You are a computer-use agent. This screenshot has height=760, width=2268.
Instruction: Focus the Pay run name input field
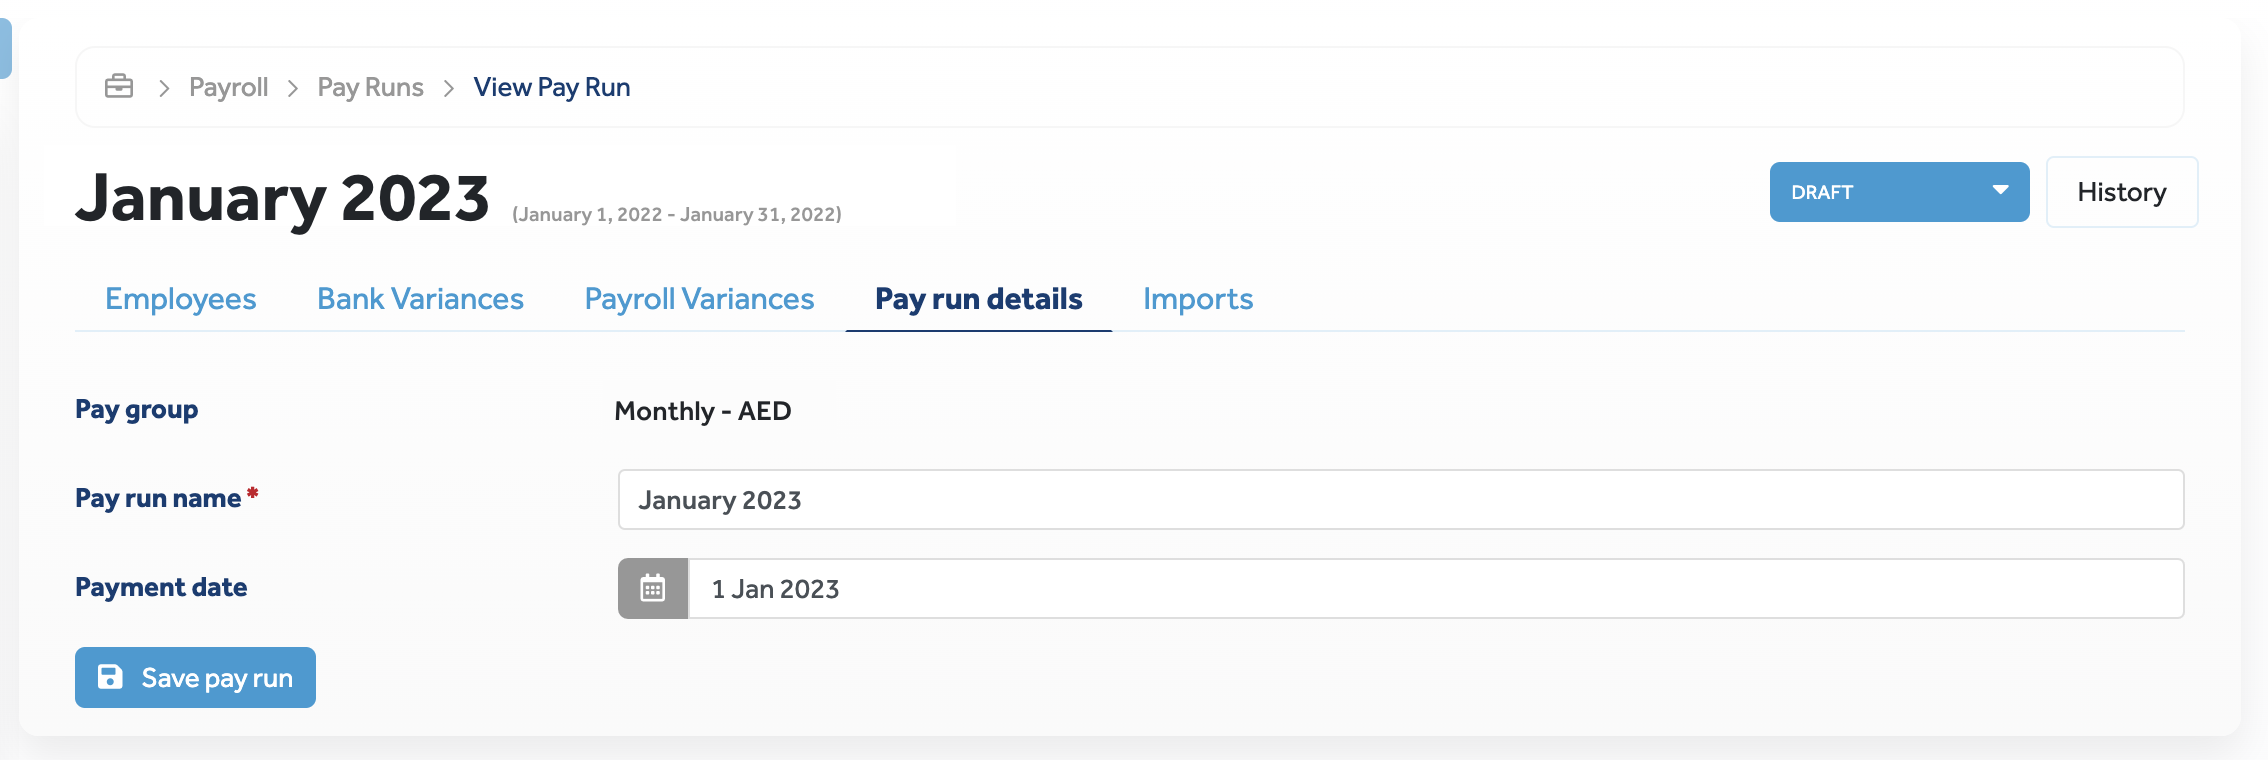(x=1401, y=499)
